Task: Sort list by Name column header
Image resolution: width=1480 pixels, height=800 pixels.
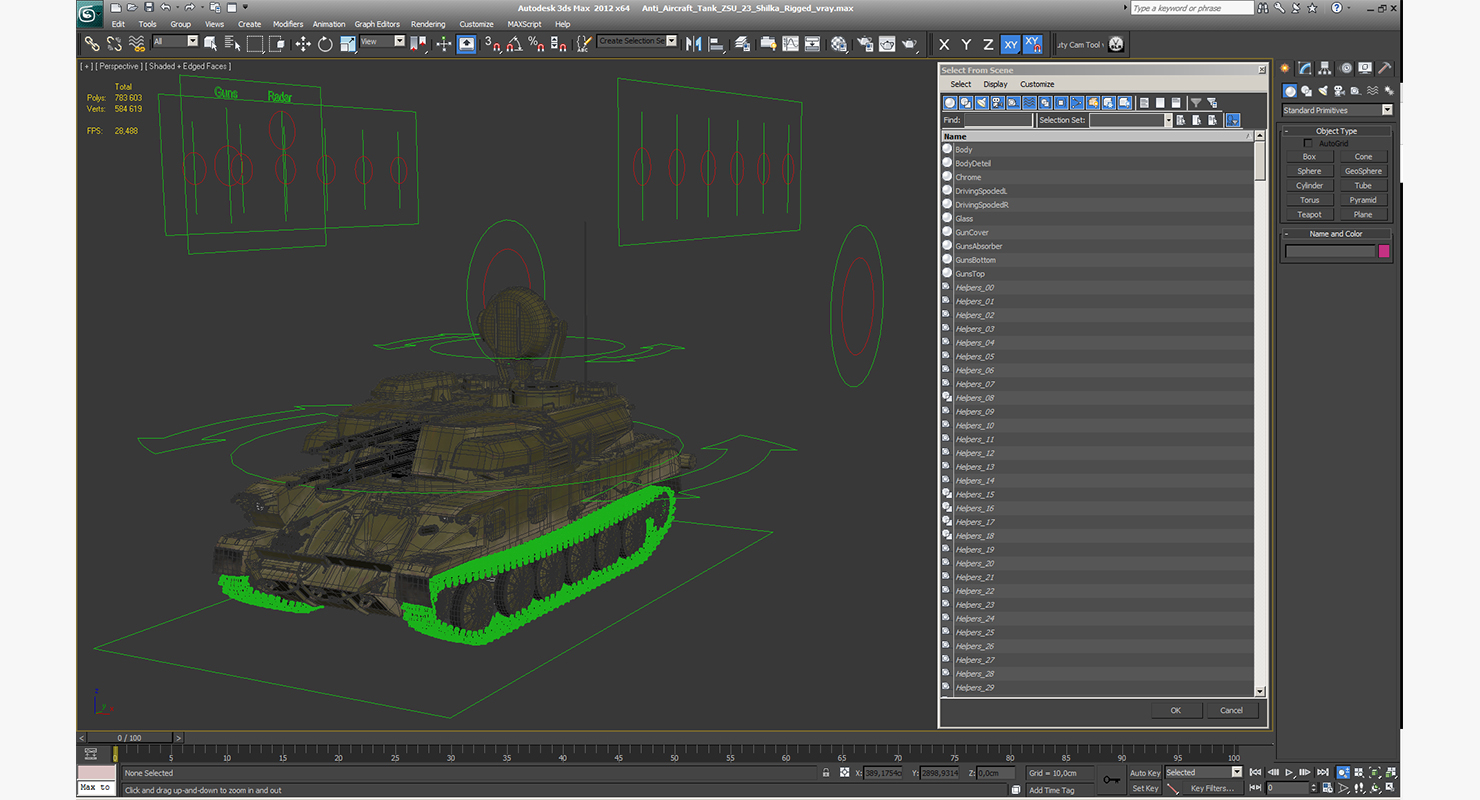Action: pos(1097,136)
